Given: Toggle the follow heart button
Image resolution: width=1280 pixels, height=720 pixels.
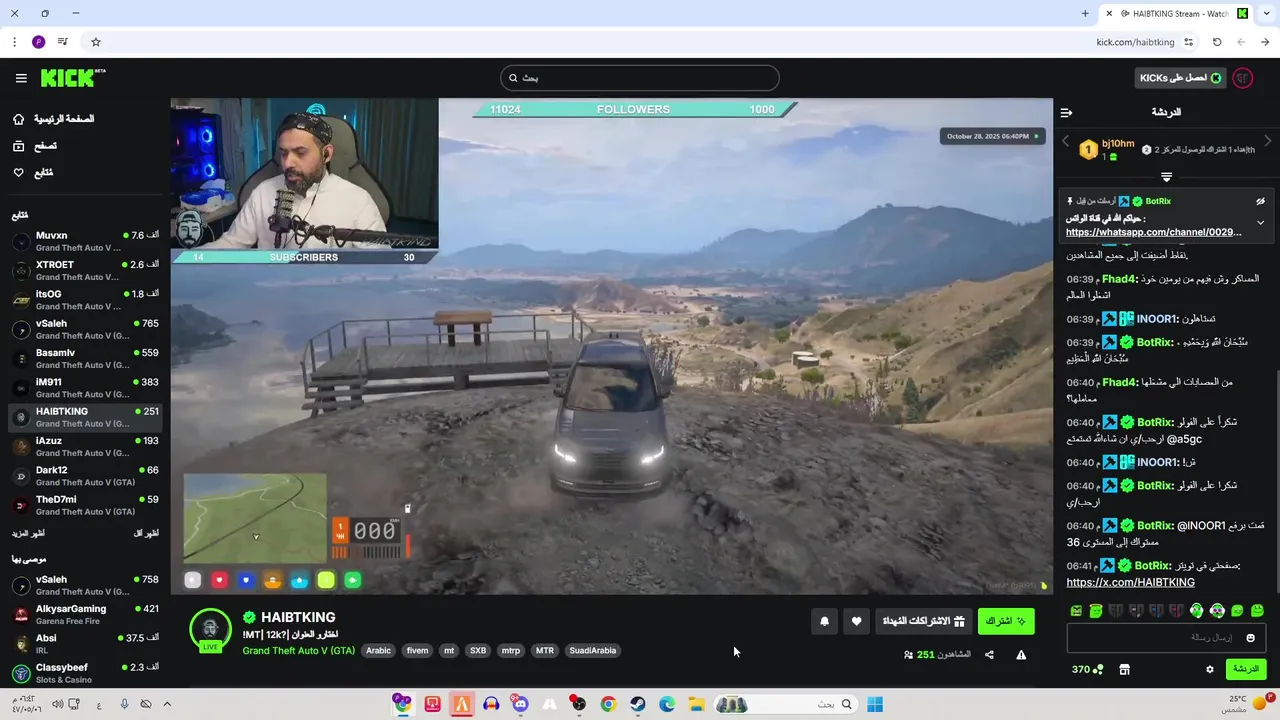Looking at the screenshot, I should click(856, 621).
